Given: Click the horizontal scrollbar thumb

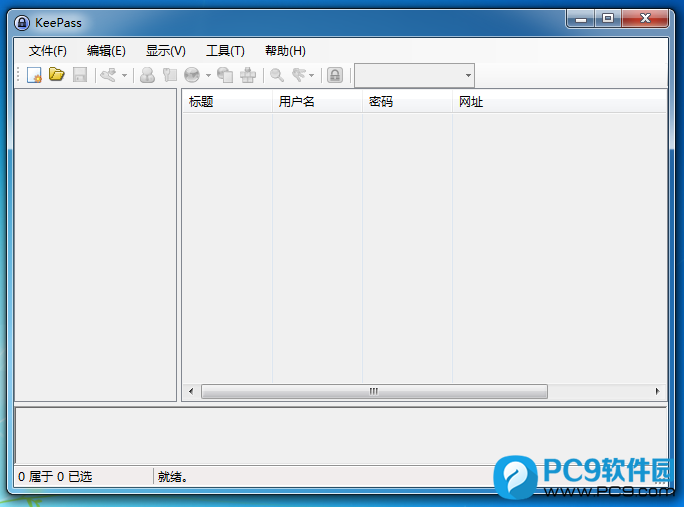Looking at the screenshot, I should [374, 391].
